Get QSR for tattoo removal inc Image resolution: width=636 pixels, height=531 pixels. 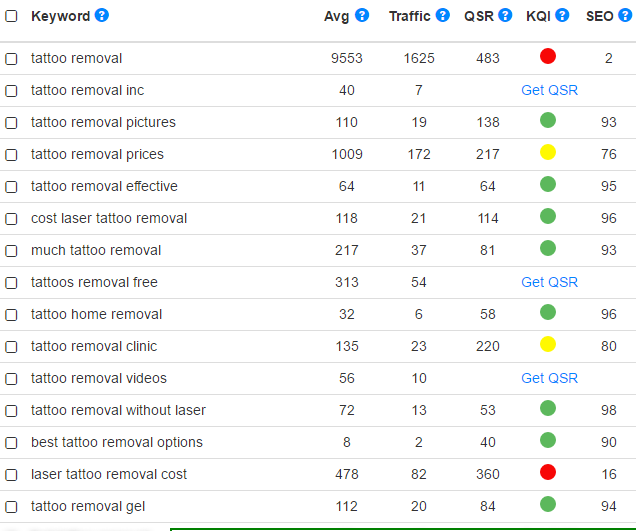(x=549, y=90)
